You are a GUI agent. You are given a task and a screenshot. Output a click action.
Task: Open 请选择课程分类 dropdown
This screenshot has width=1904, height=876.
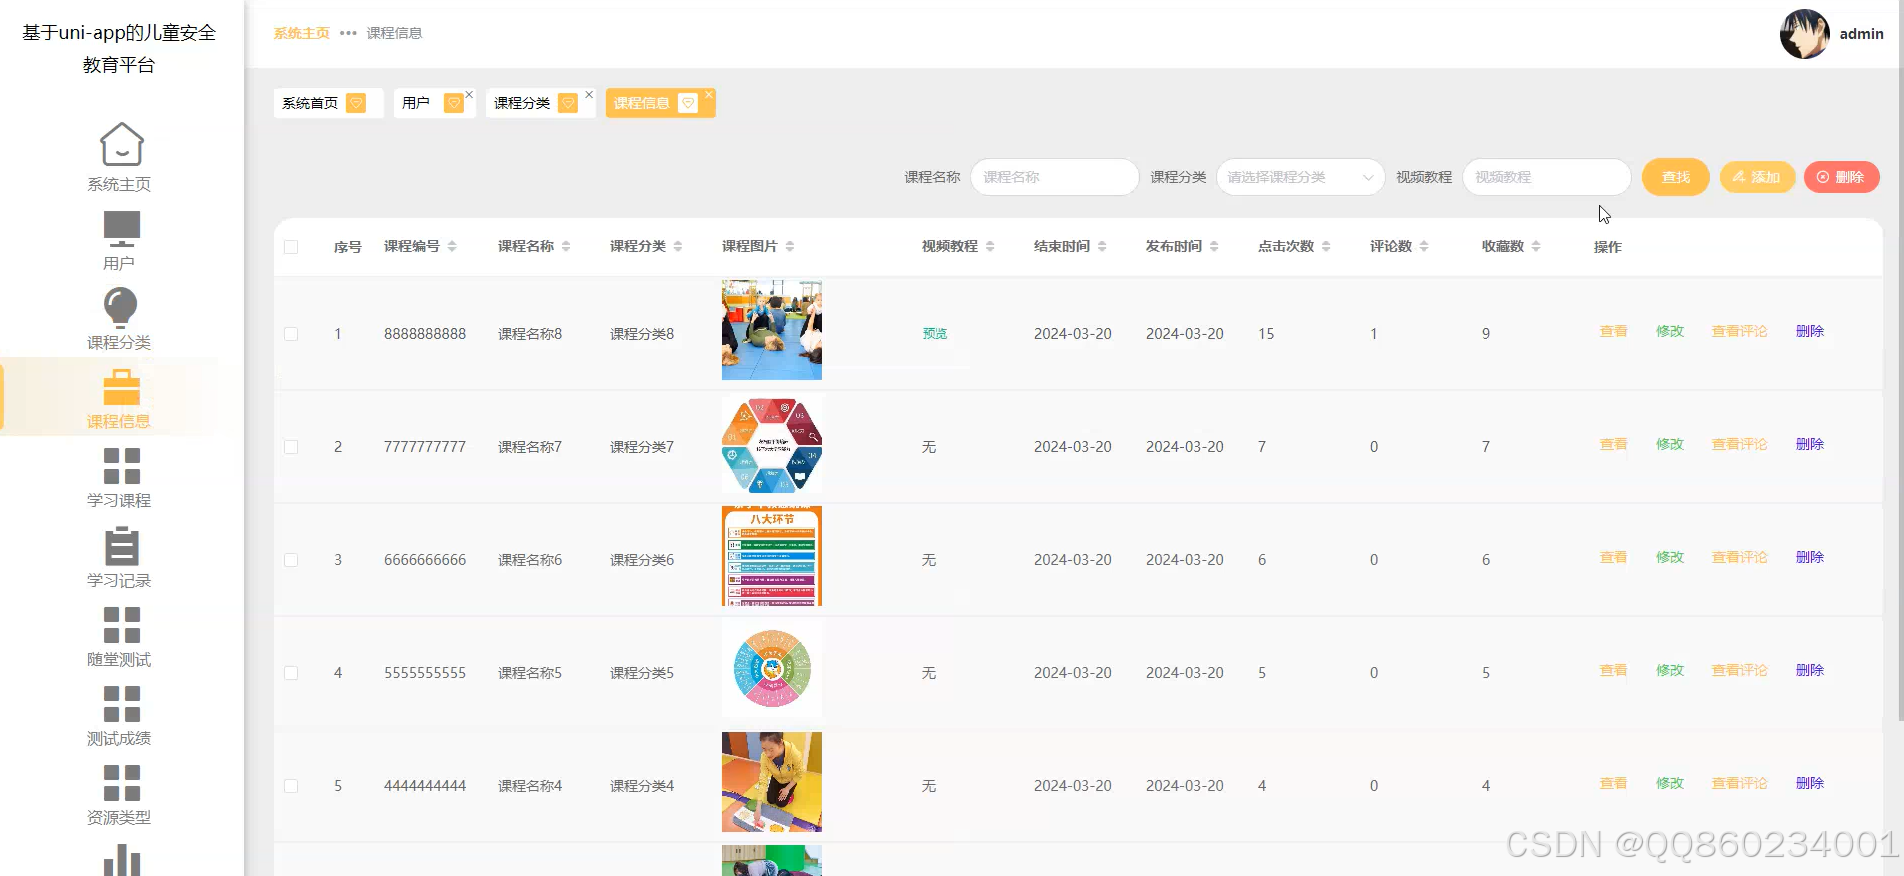point(1300,177)
